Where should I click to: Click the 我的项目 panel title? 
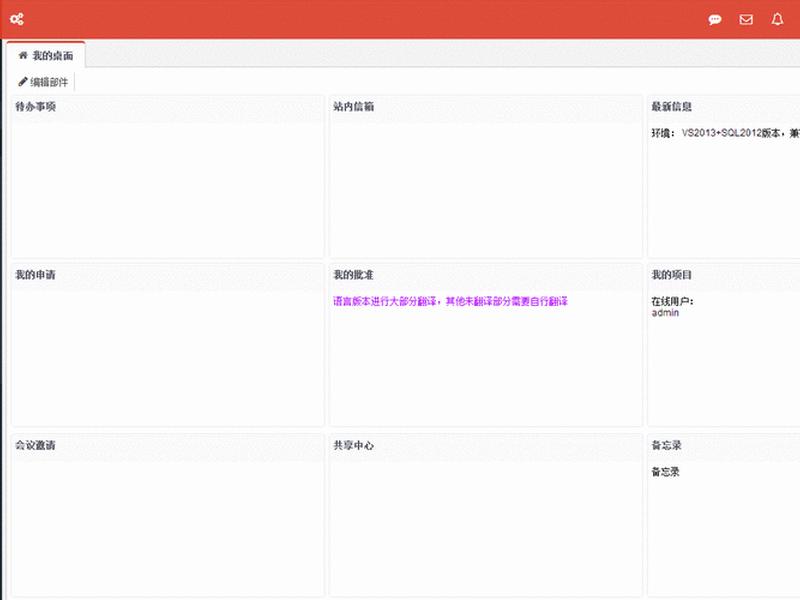(x=671, y=275)
